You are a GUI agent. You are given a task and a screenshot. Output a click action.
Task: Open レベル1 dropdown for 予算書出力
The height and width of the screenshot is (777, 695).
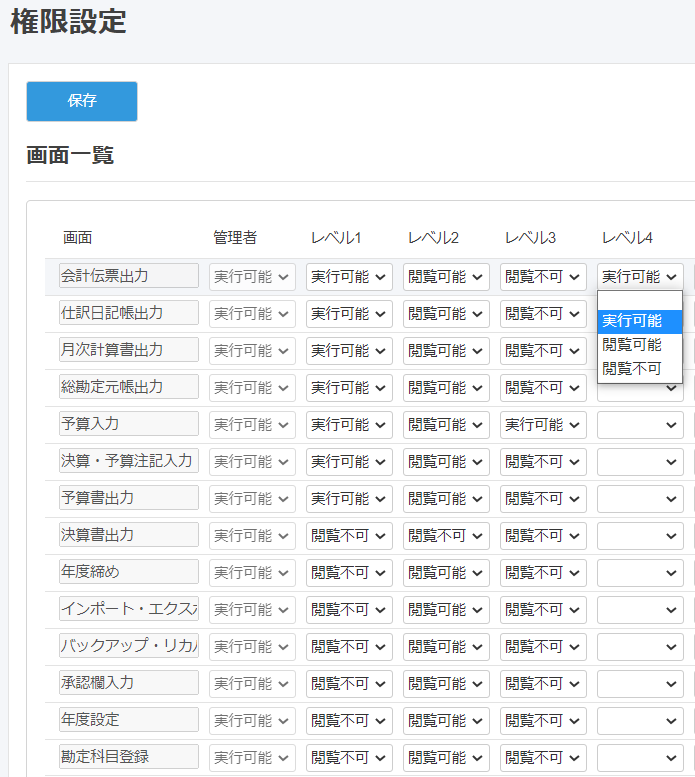point(349,499)
